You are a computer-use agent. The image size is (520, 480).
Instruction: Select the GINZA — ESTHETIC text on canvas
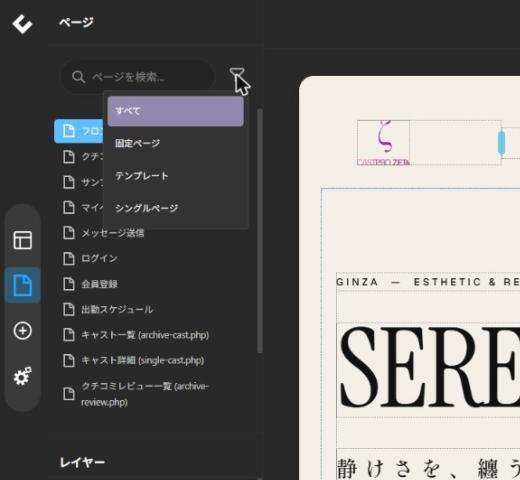(428, 282)
